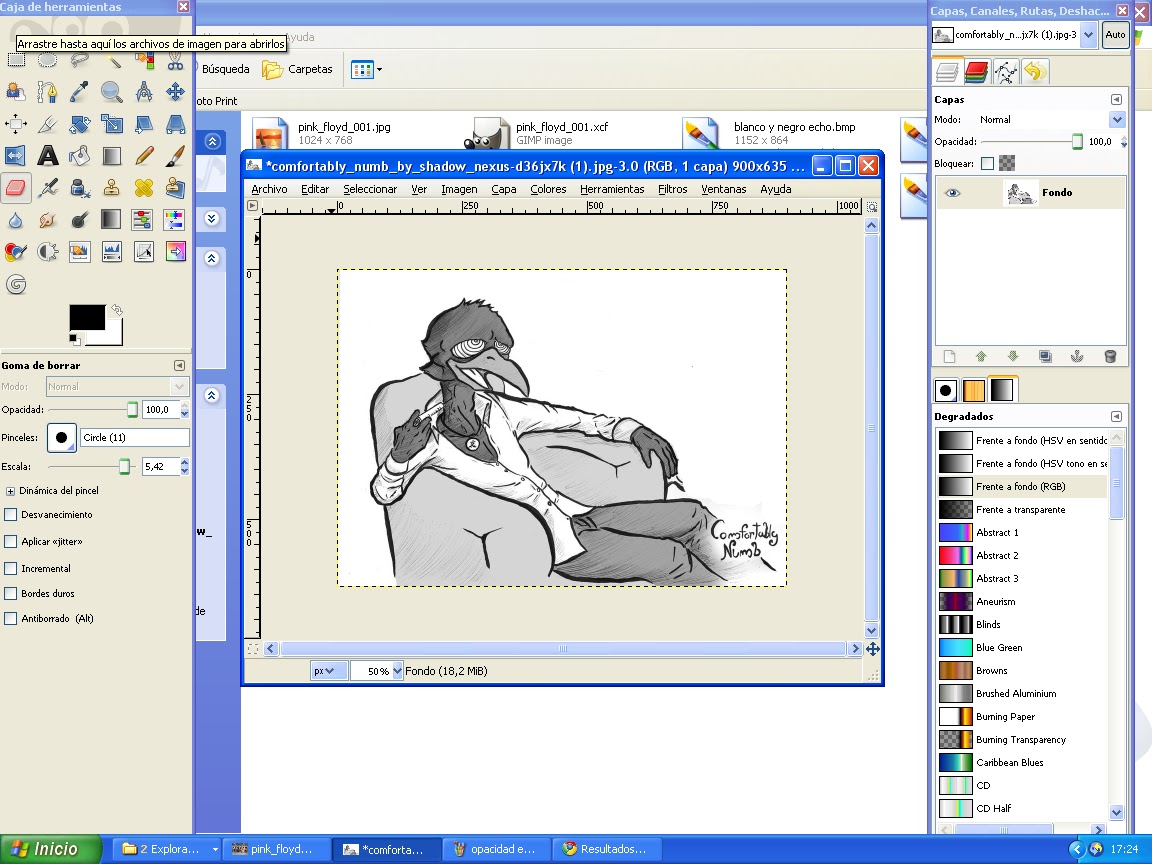Image resolution: width=1152 pixels, height=864 pixels.
Task: Hide the Fondo layer with eye icon
Action: tap(952, 192)
